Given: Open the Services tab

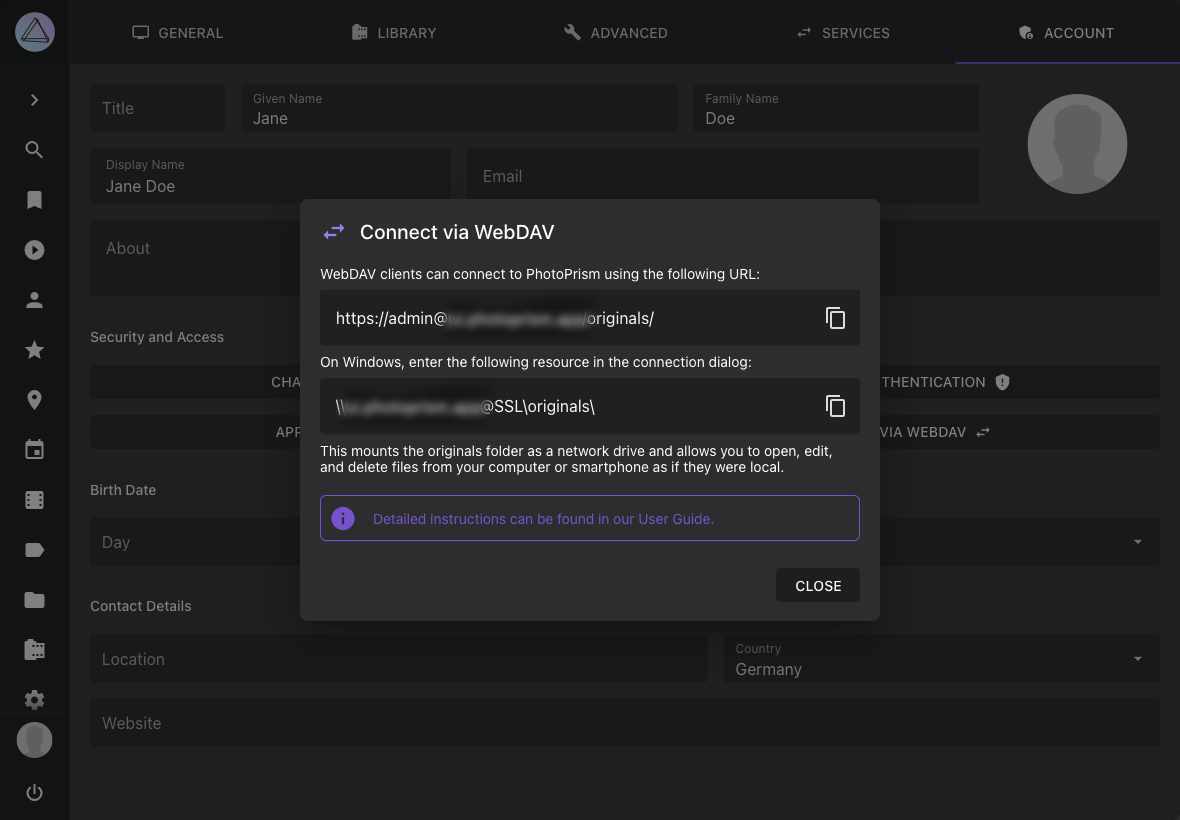Looking at the screenshot, I should (x=843, y=32).
